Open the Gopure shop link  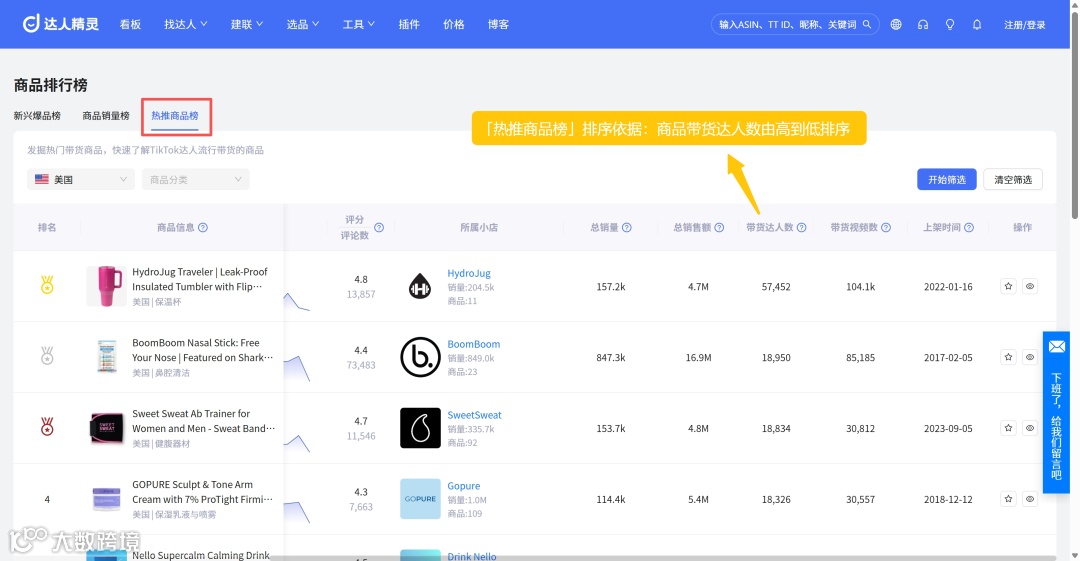(464, 486)
